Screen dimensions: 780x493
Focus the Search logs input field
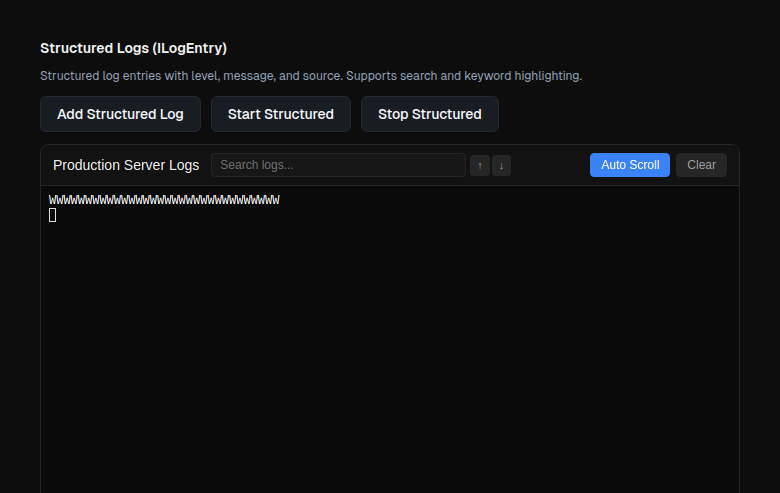(338, 165)
